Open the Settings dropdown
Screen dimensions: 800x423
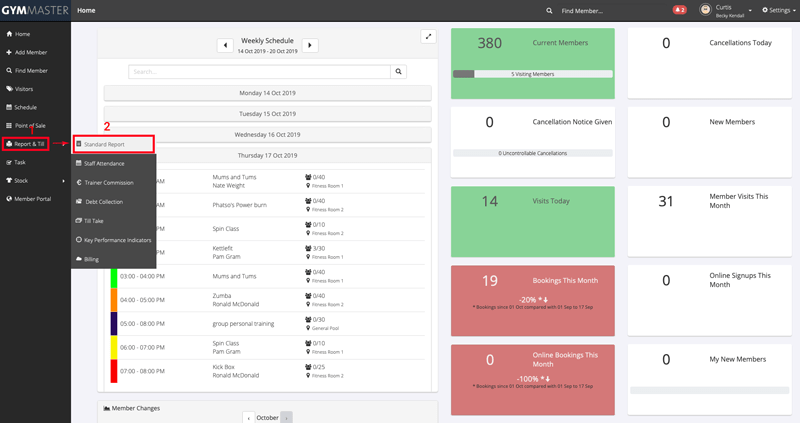[777, 10]
